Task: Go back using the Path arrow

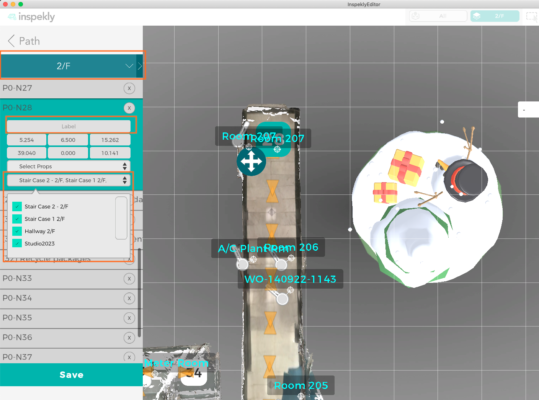Action: (11, 41)
